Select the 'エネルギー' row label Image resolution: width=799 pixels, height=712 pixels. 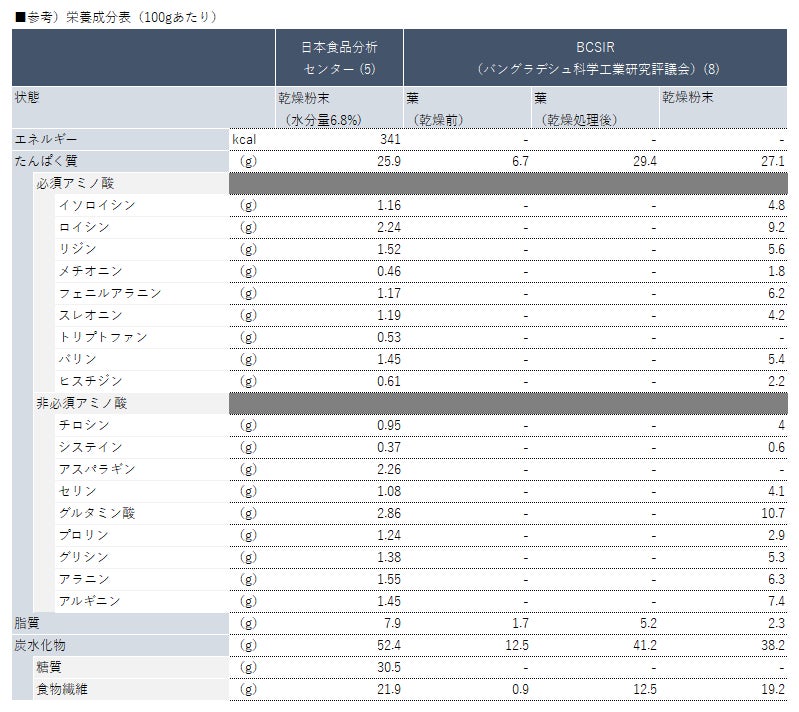pos(46,139)
